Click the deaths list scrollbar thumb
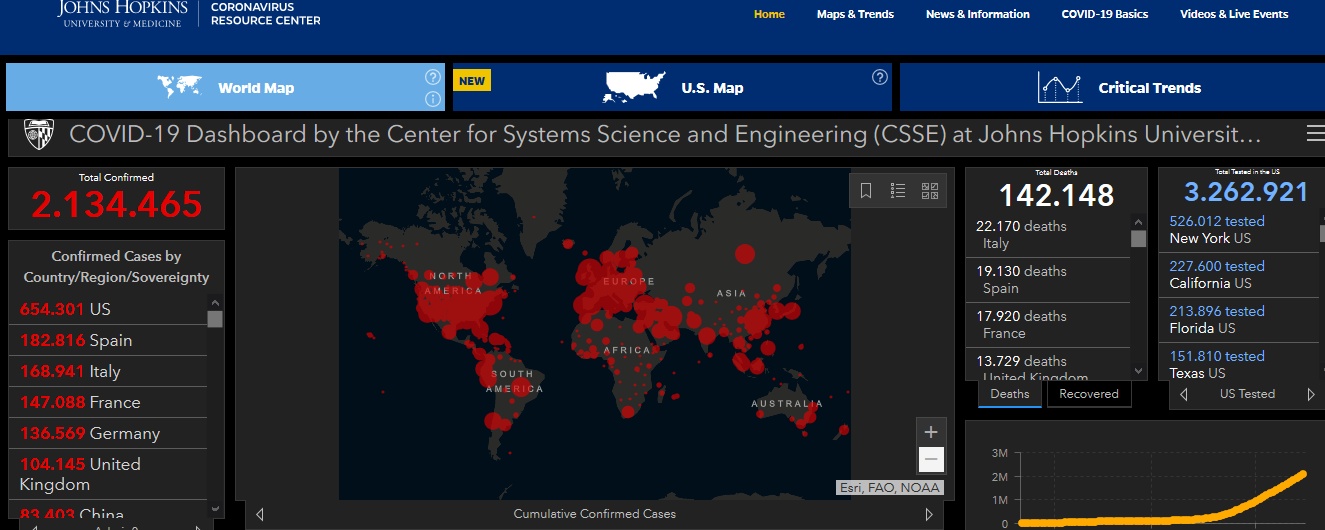The width and height of the screenshot is (1325, 530). point(1138,238)
